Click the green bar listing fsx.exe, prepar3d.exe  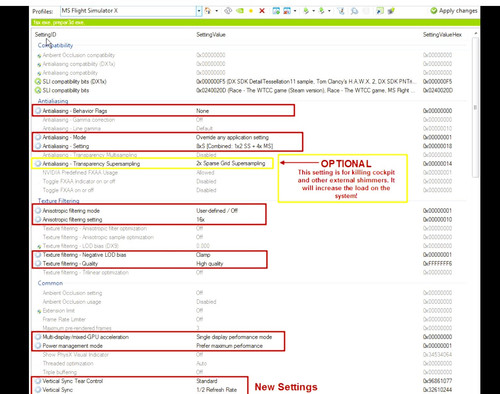click(x=256, y=22)
